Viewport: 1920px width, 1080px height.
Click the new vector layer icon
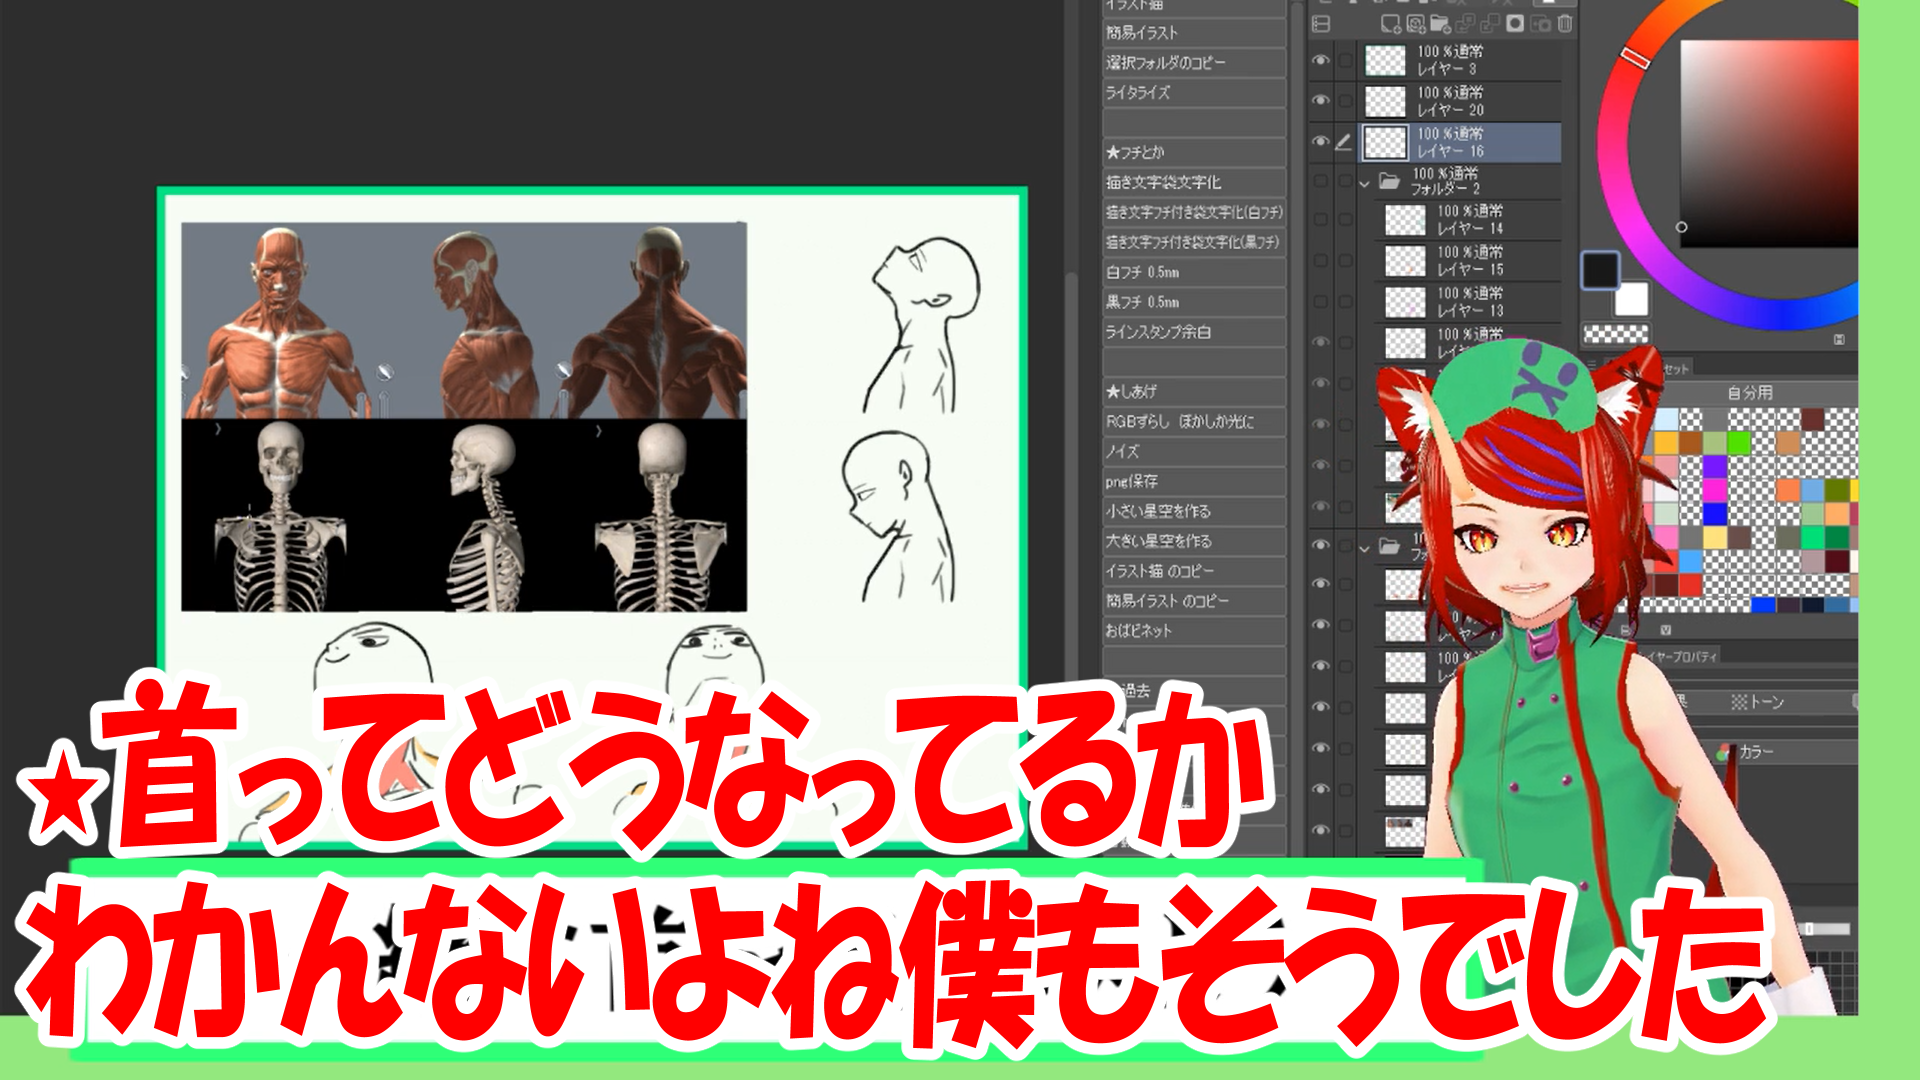point(1416,23)
